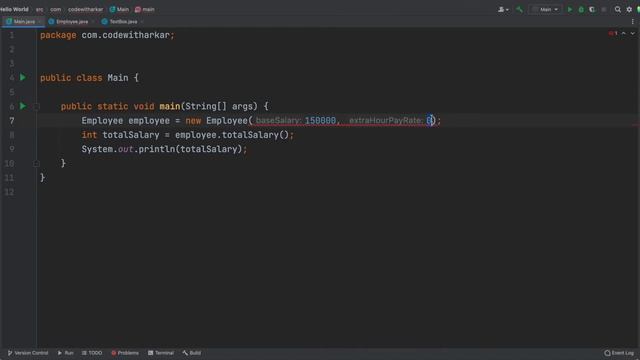Image resolution: width=640 pixels, height=360 pixels.
Task: Close the TextBox.java tab
Action: click(x=142, y=22)
